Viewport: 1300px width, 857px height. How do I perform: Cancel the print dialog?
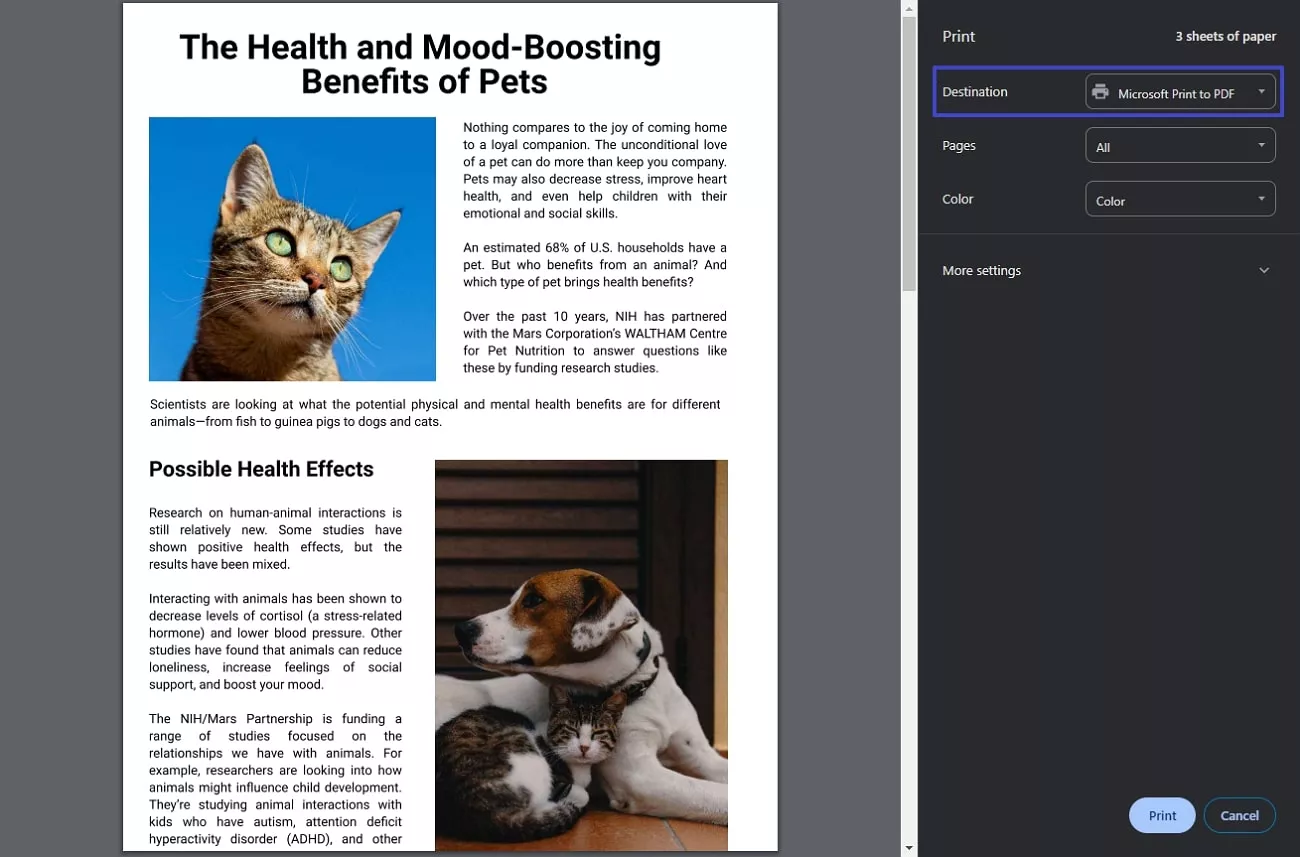1239,815
